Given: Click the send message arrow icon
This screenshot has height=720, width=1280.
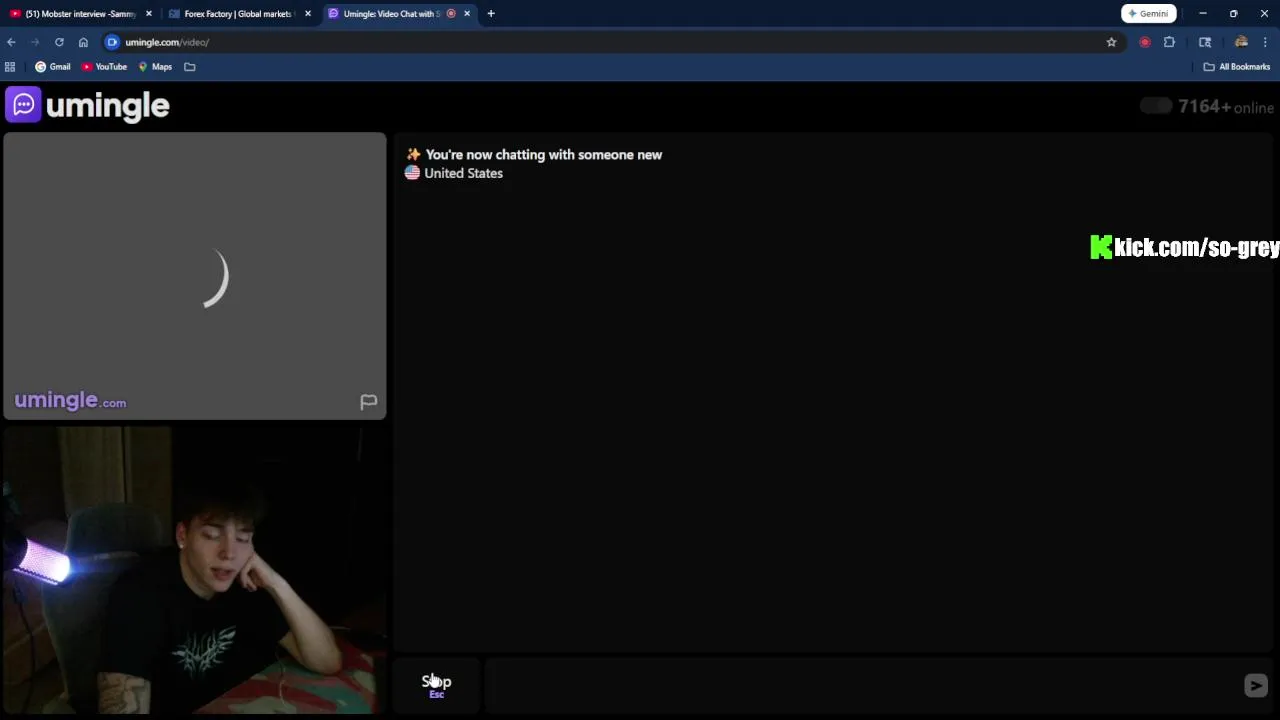Looking at the screenshot, I should 1256,685.
